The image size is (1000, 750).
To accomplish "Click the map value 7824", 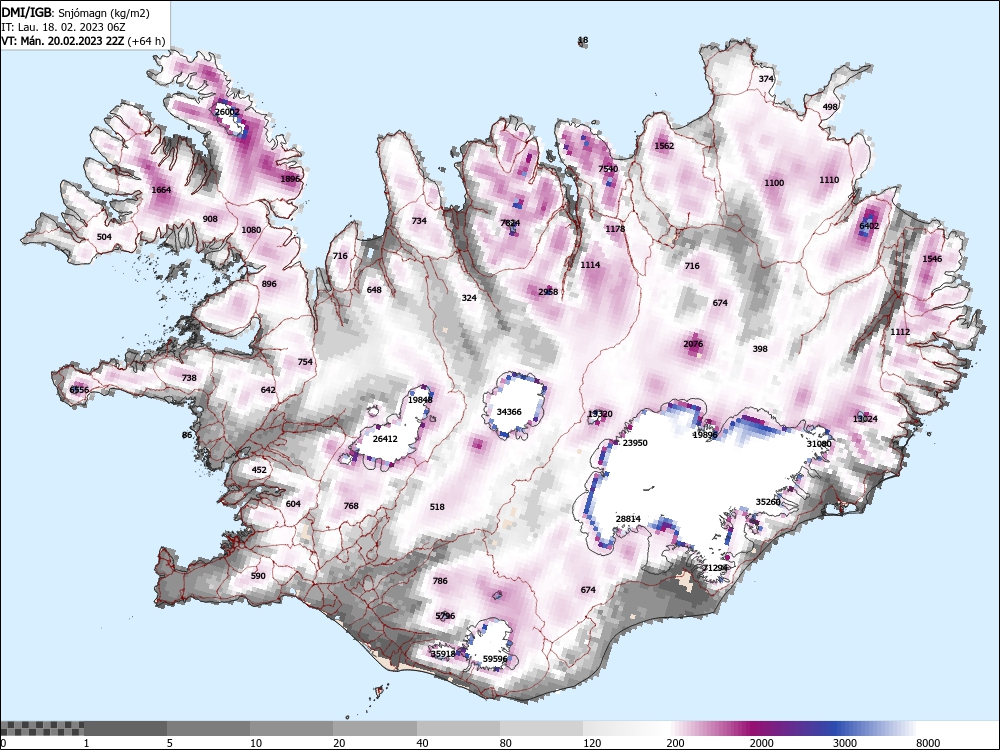I will pos(510,223).
